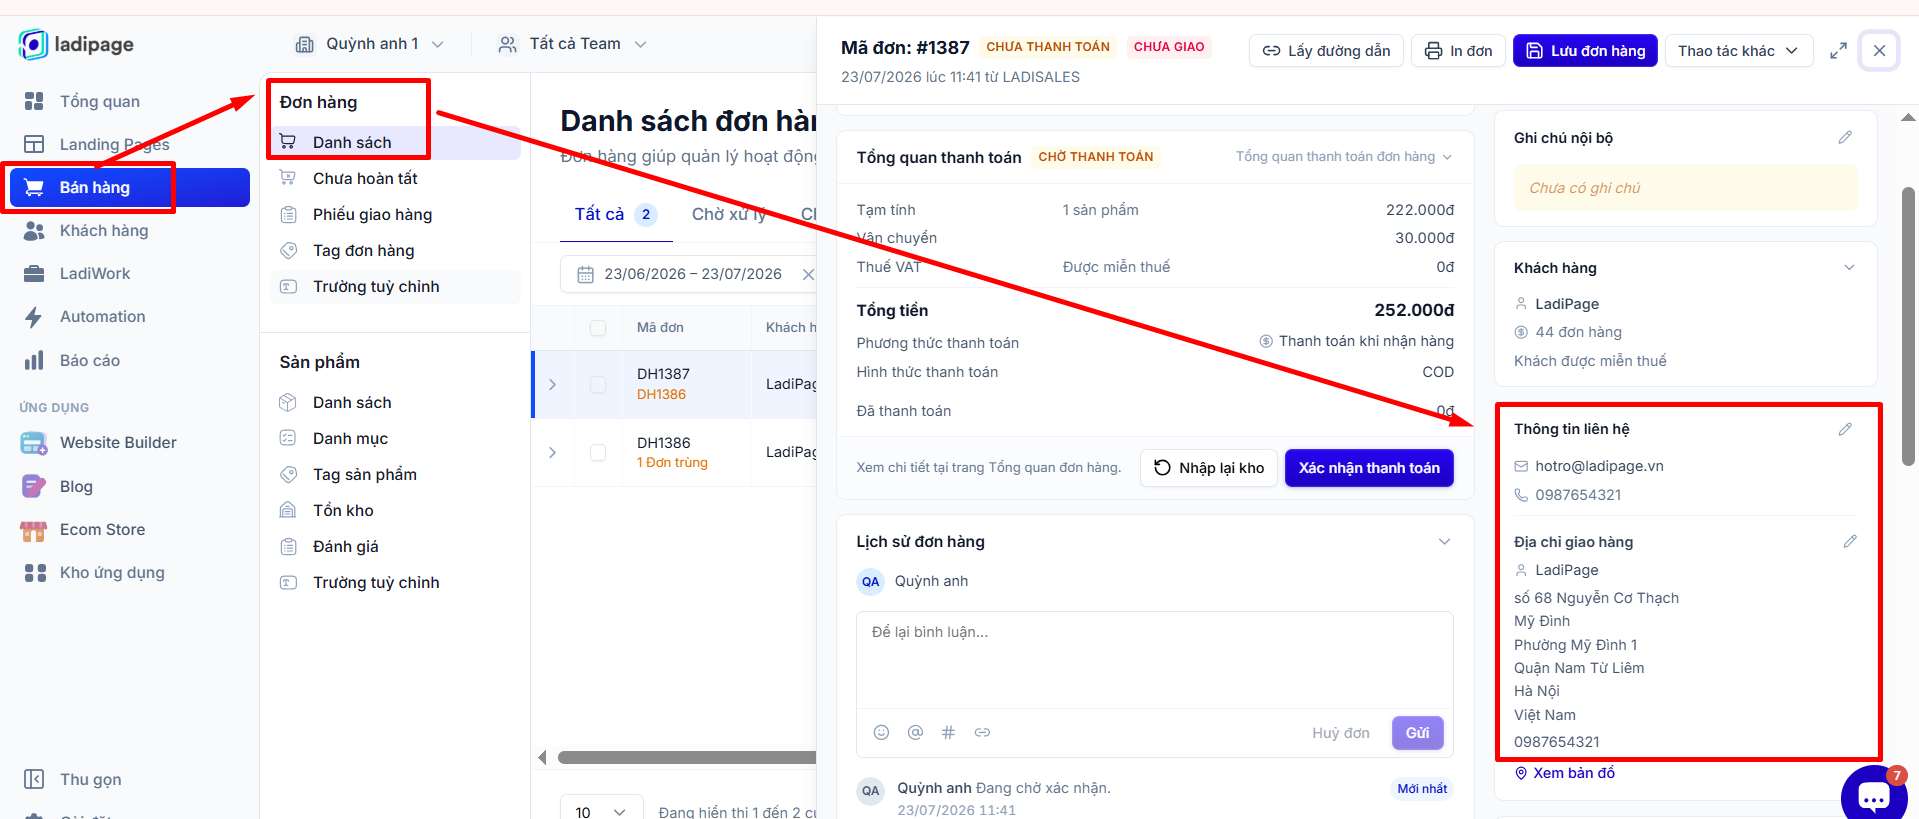This screenshot has height=819, width=1919.
Task: Click Xác nhận thanh toán button
Action: coord(1369,468)
